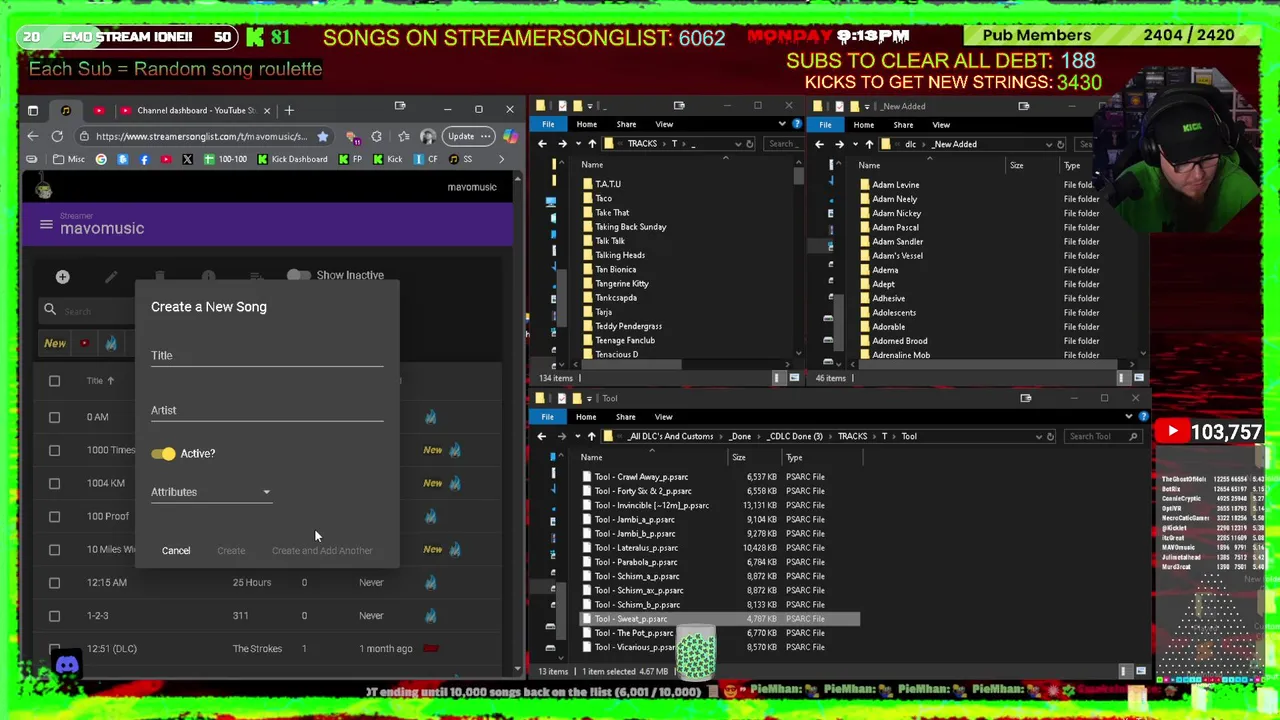Check the box for 1-2-3 song

54,616
